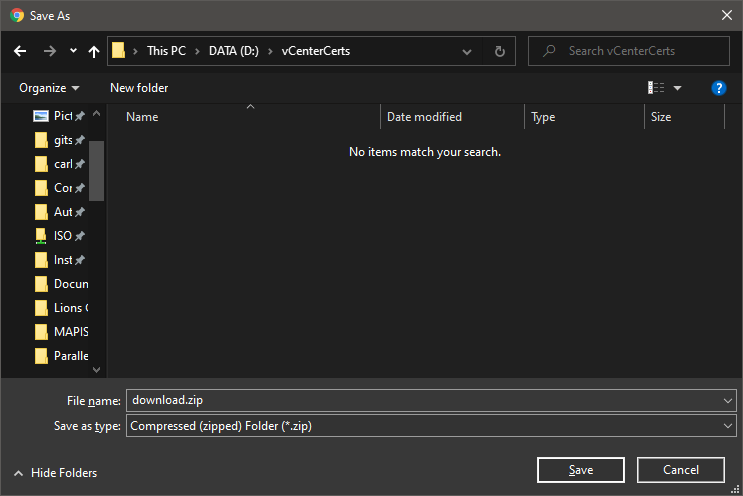Select the ISO folder in sidebar
The height and width of the screenshot is (496, 743).
click(x=62, y=236)
